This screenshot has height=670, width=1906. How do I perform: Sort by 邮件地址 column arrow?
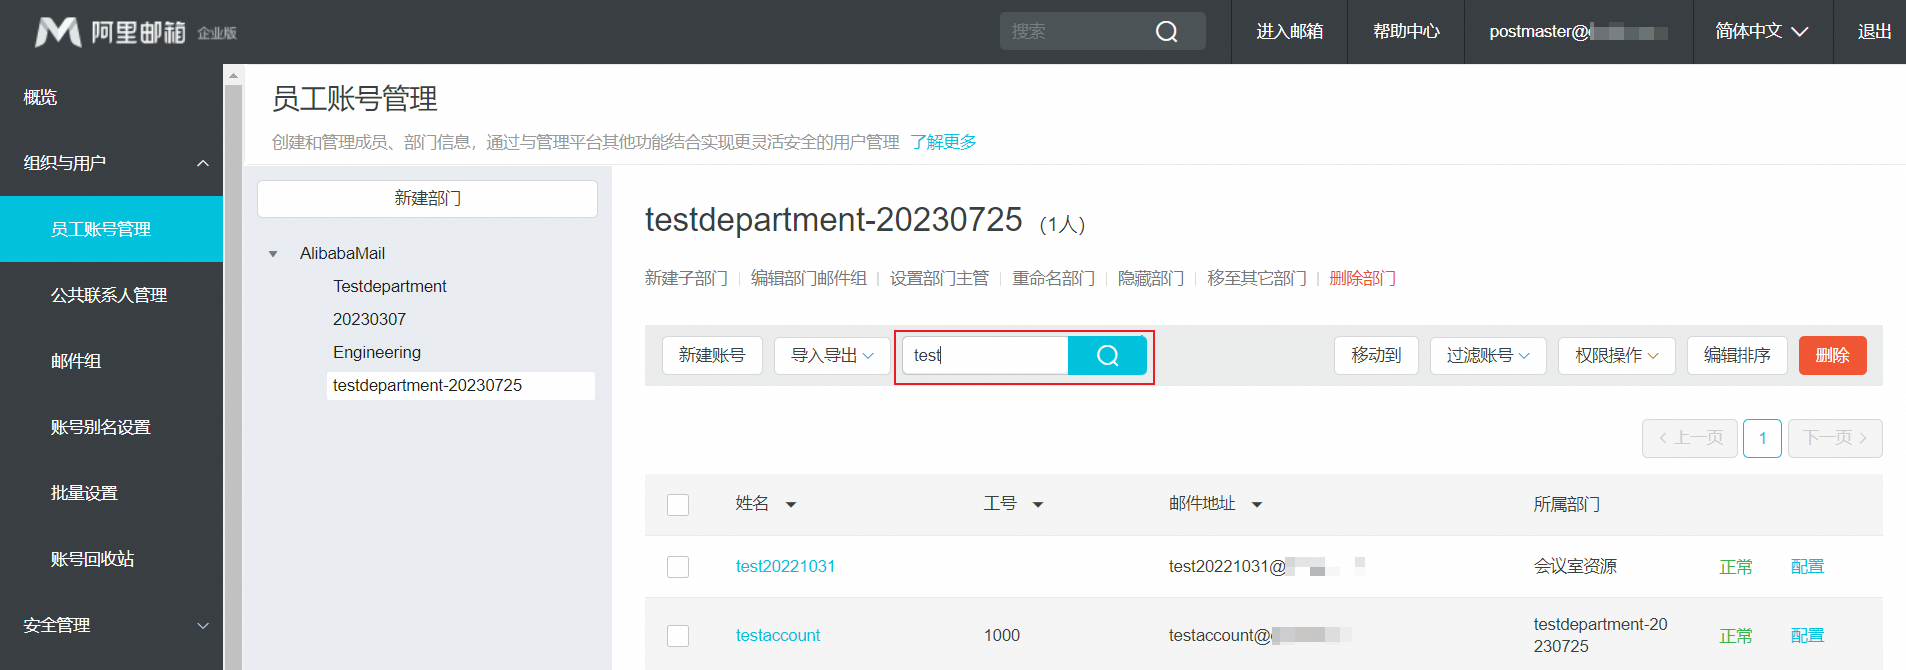click(x=1257, y=505)
